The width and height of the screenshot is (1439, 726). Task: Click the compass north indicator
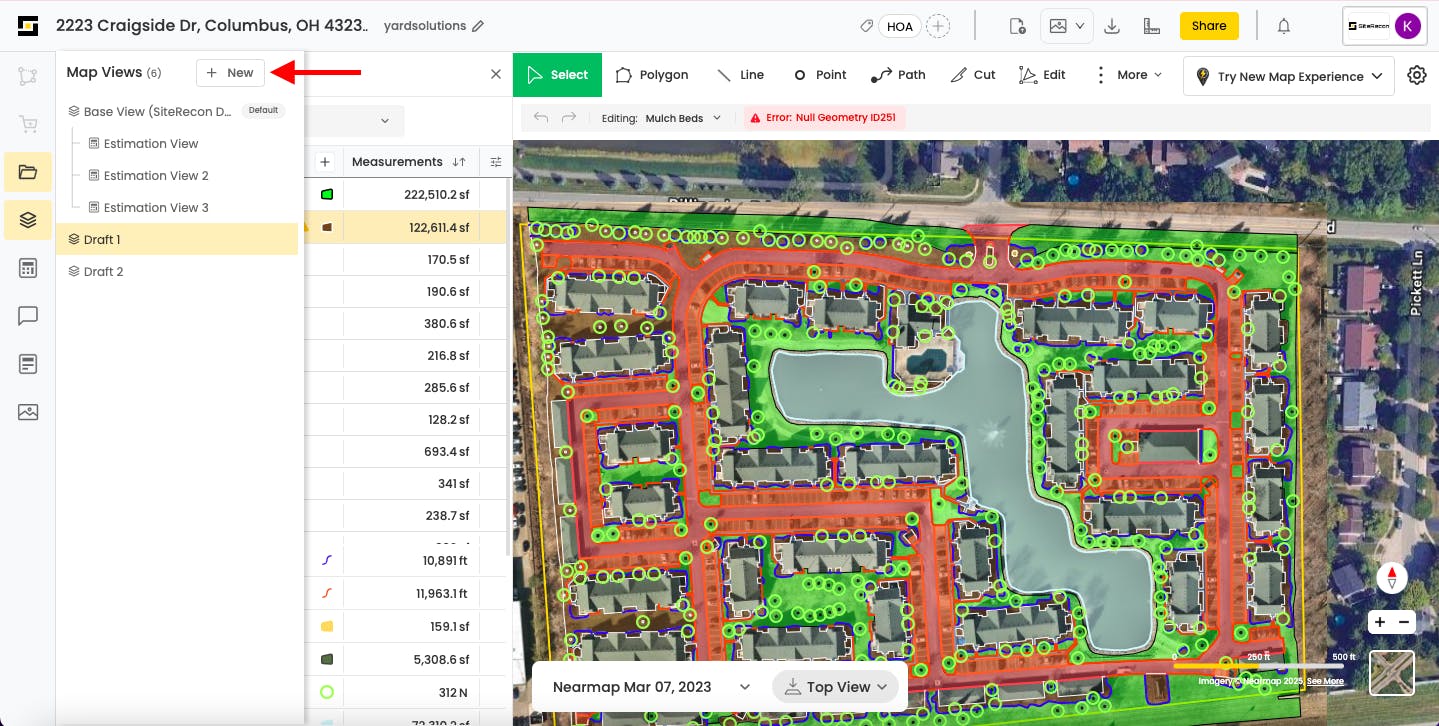1392,577
